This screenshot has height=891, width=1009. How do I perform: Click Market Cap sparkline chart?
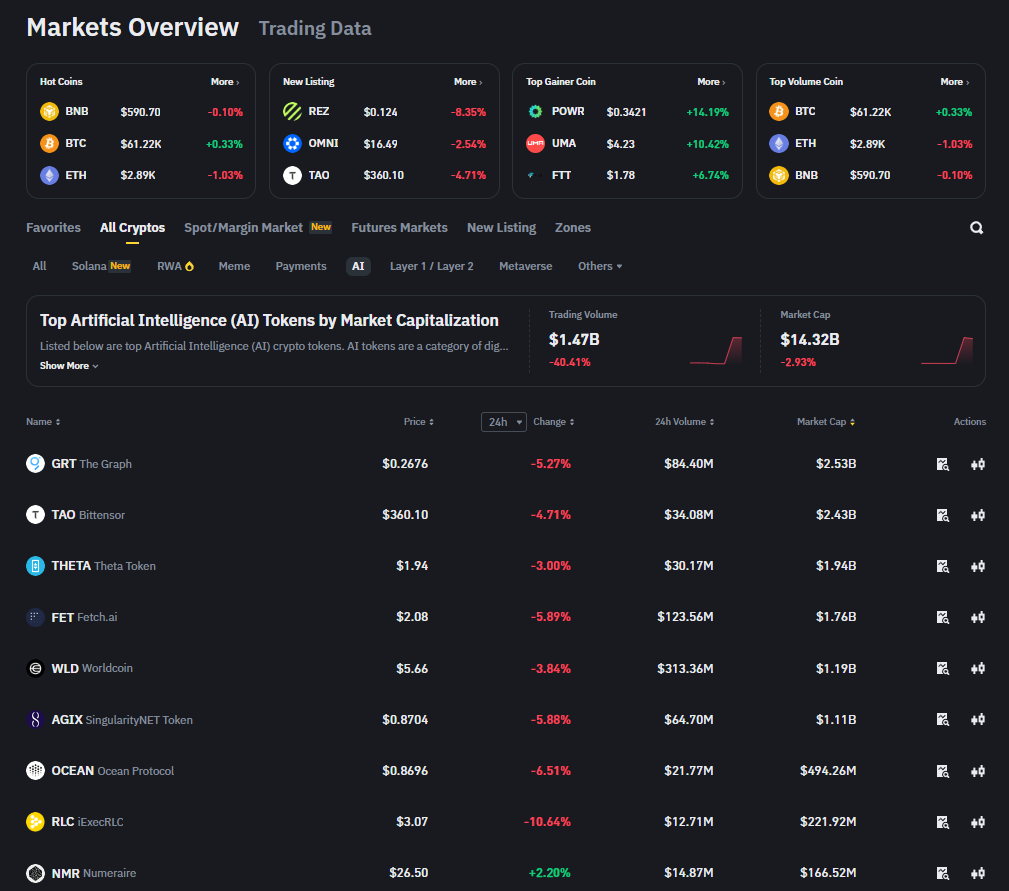947,351
